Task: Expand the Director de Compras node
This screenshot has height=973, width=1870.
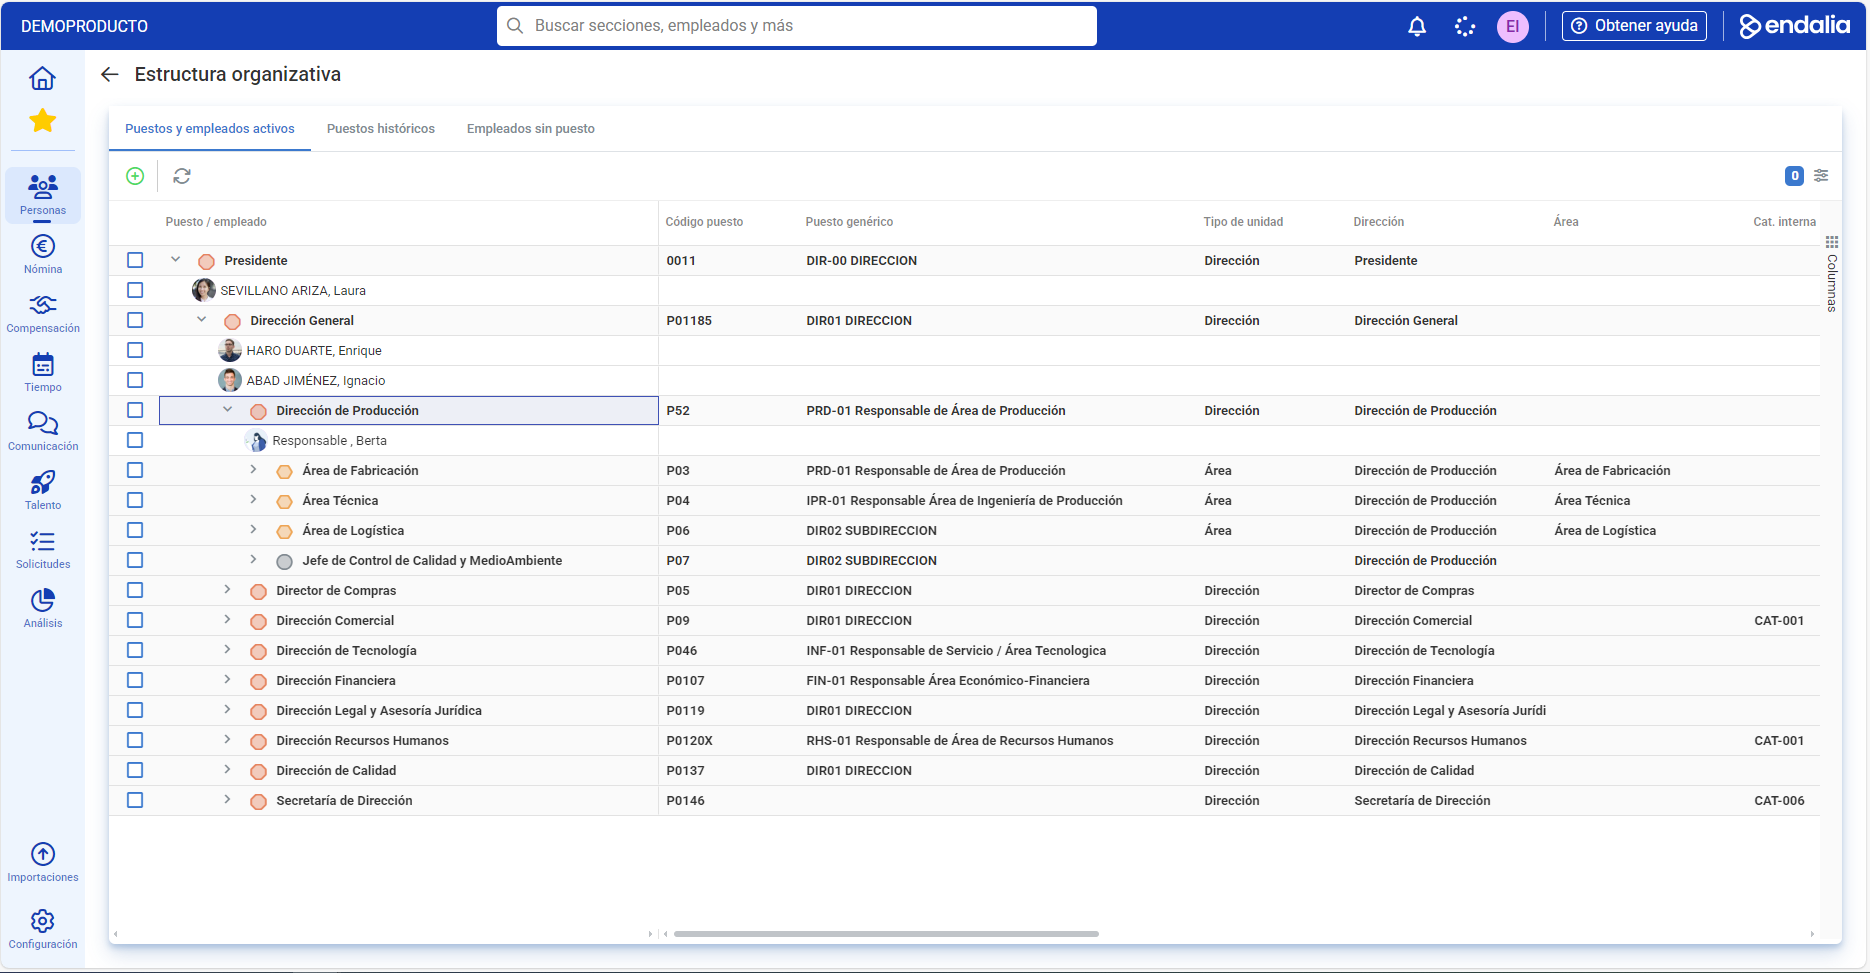Action: (227, 590)
